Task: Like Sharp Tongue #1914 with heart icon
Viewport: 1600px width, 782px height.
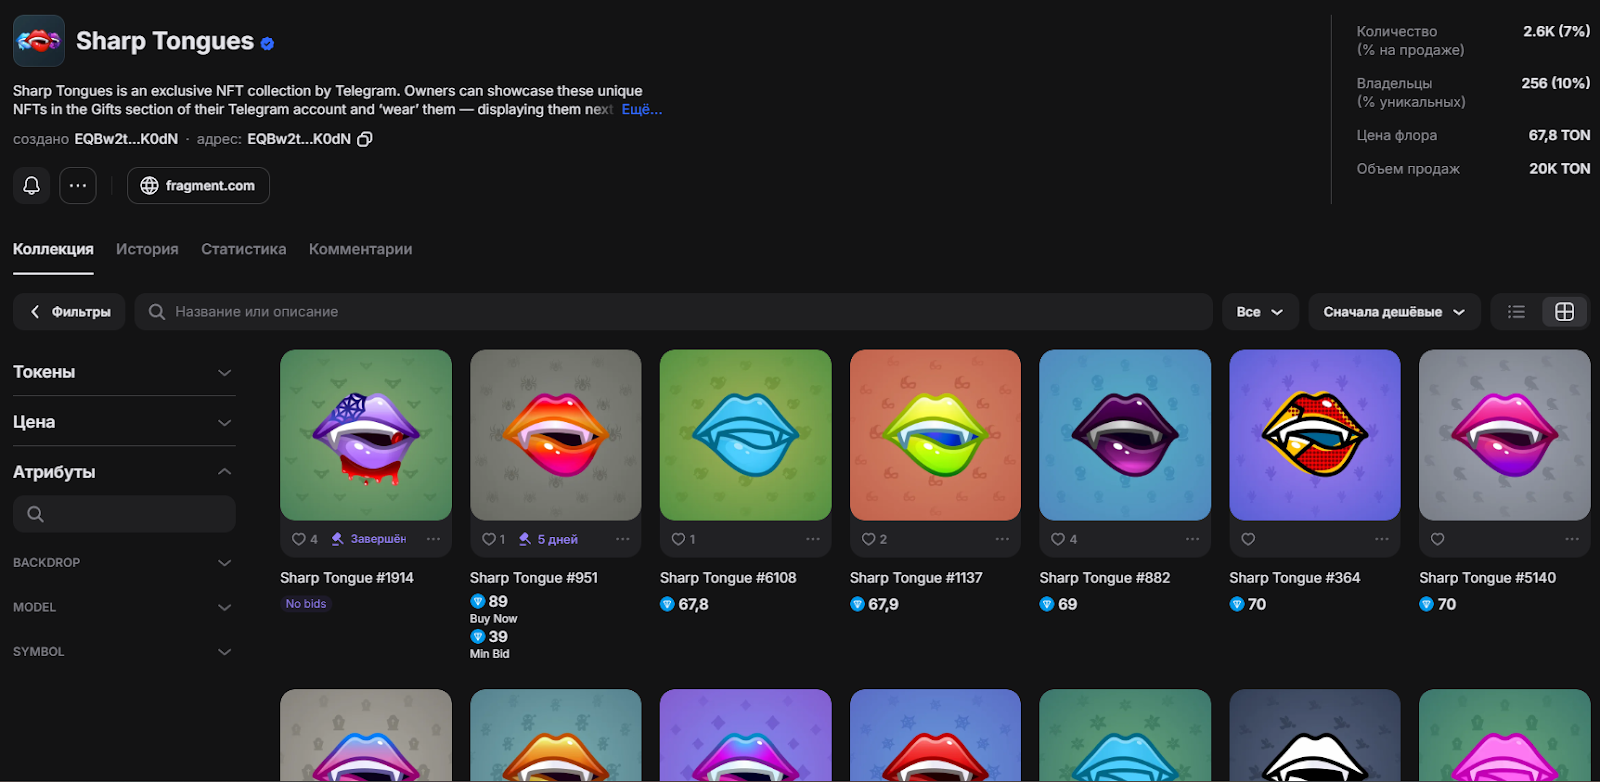Action: (x=298, y=539)
